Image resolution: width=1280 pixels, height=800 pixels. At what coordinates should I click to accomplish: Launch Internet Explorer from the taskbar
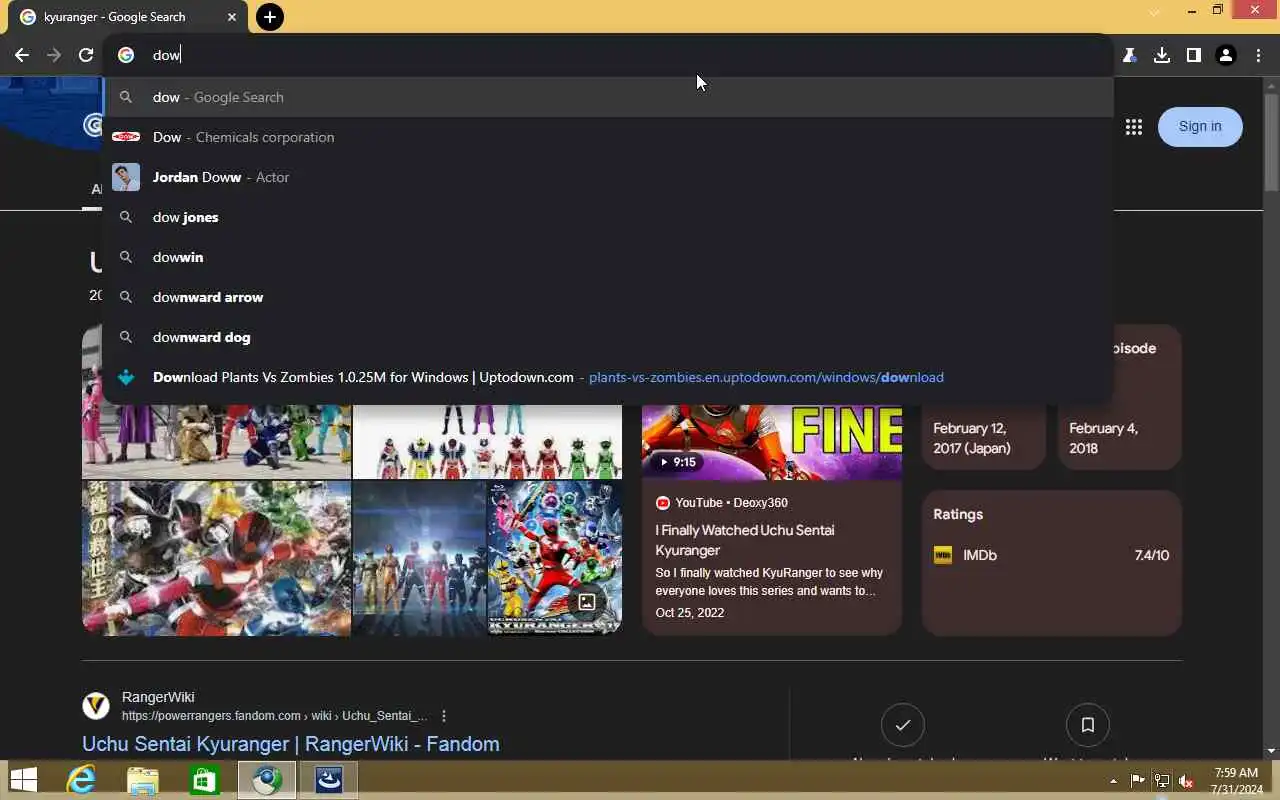point(80,780)
